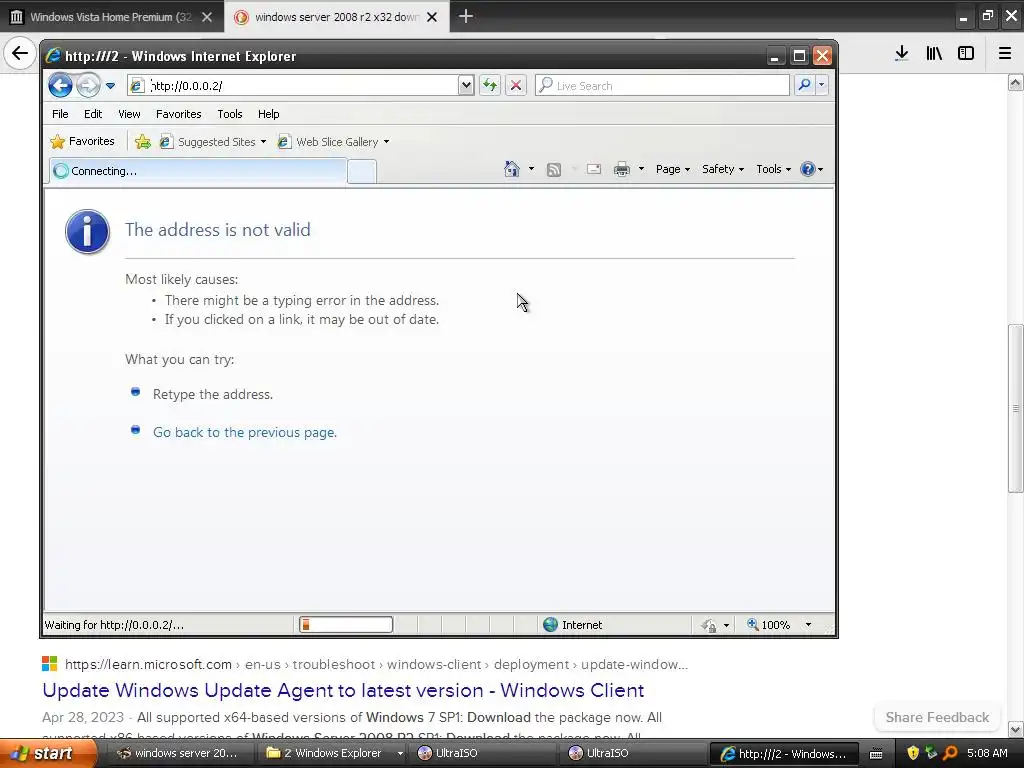Open the Firefox library icon

click(934, 53)
